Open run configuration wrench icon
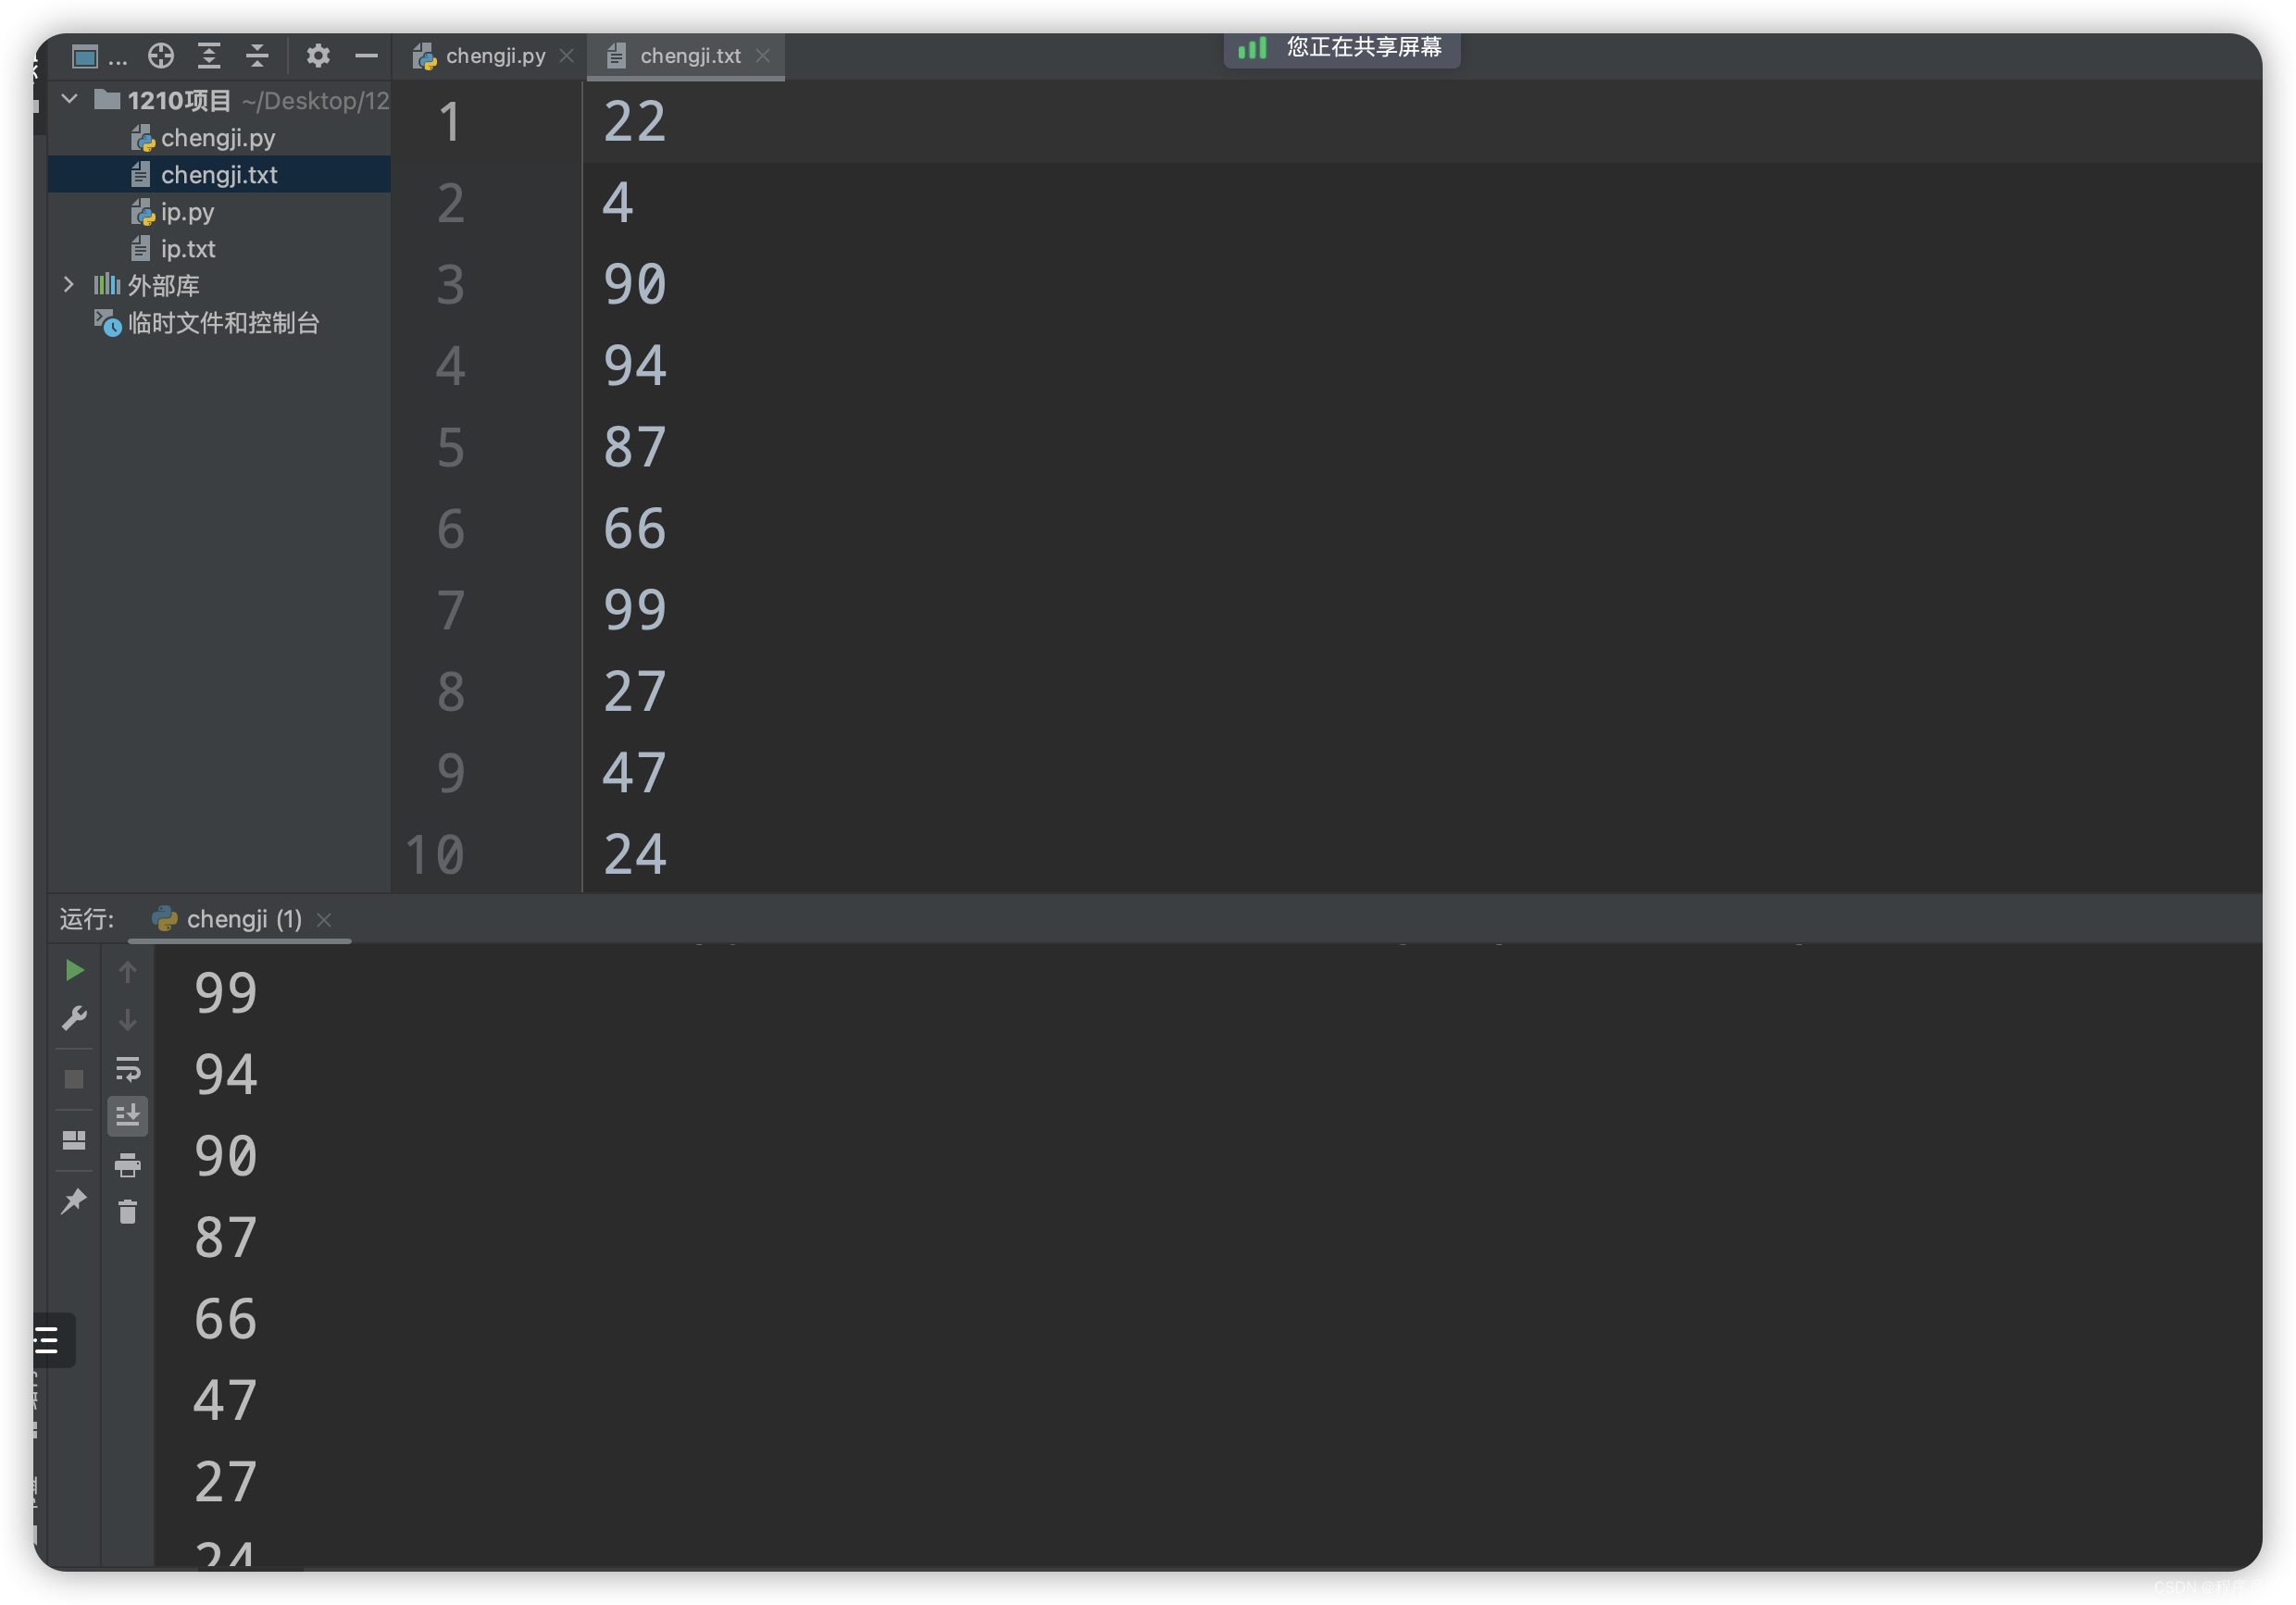Viewport: 2296px width, 1605px height. coord(74,1018)
